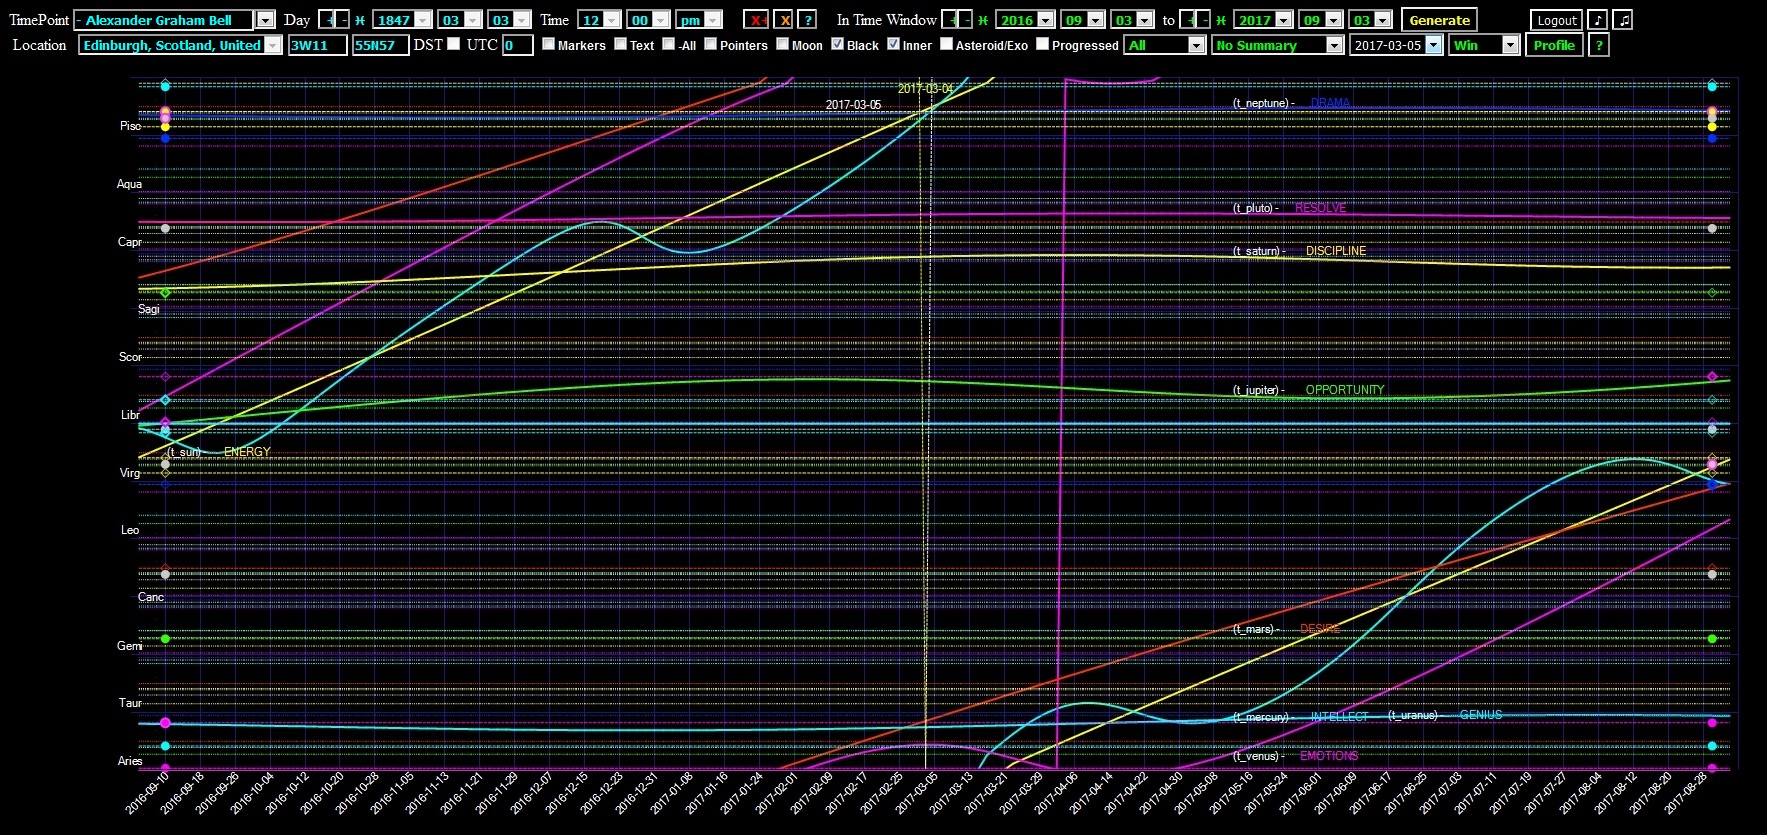Click the symbol beside window end year 2017
This screenshot has height=835, width=1767.
click(1221, 20)
